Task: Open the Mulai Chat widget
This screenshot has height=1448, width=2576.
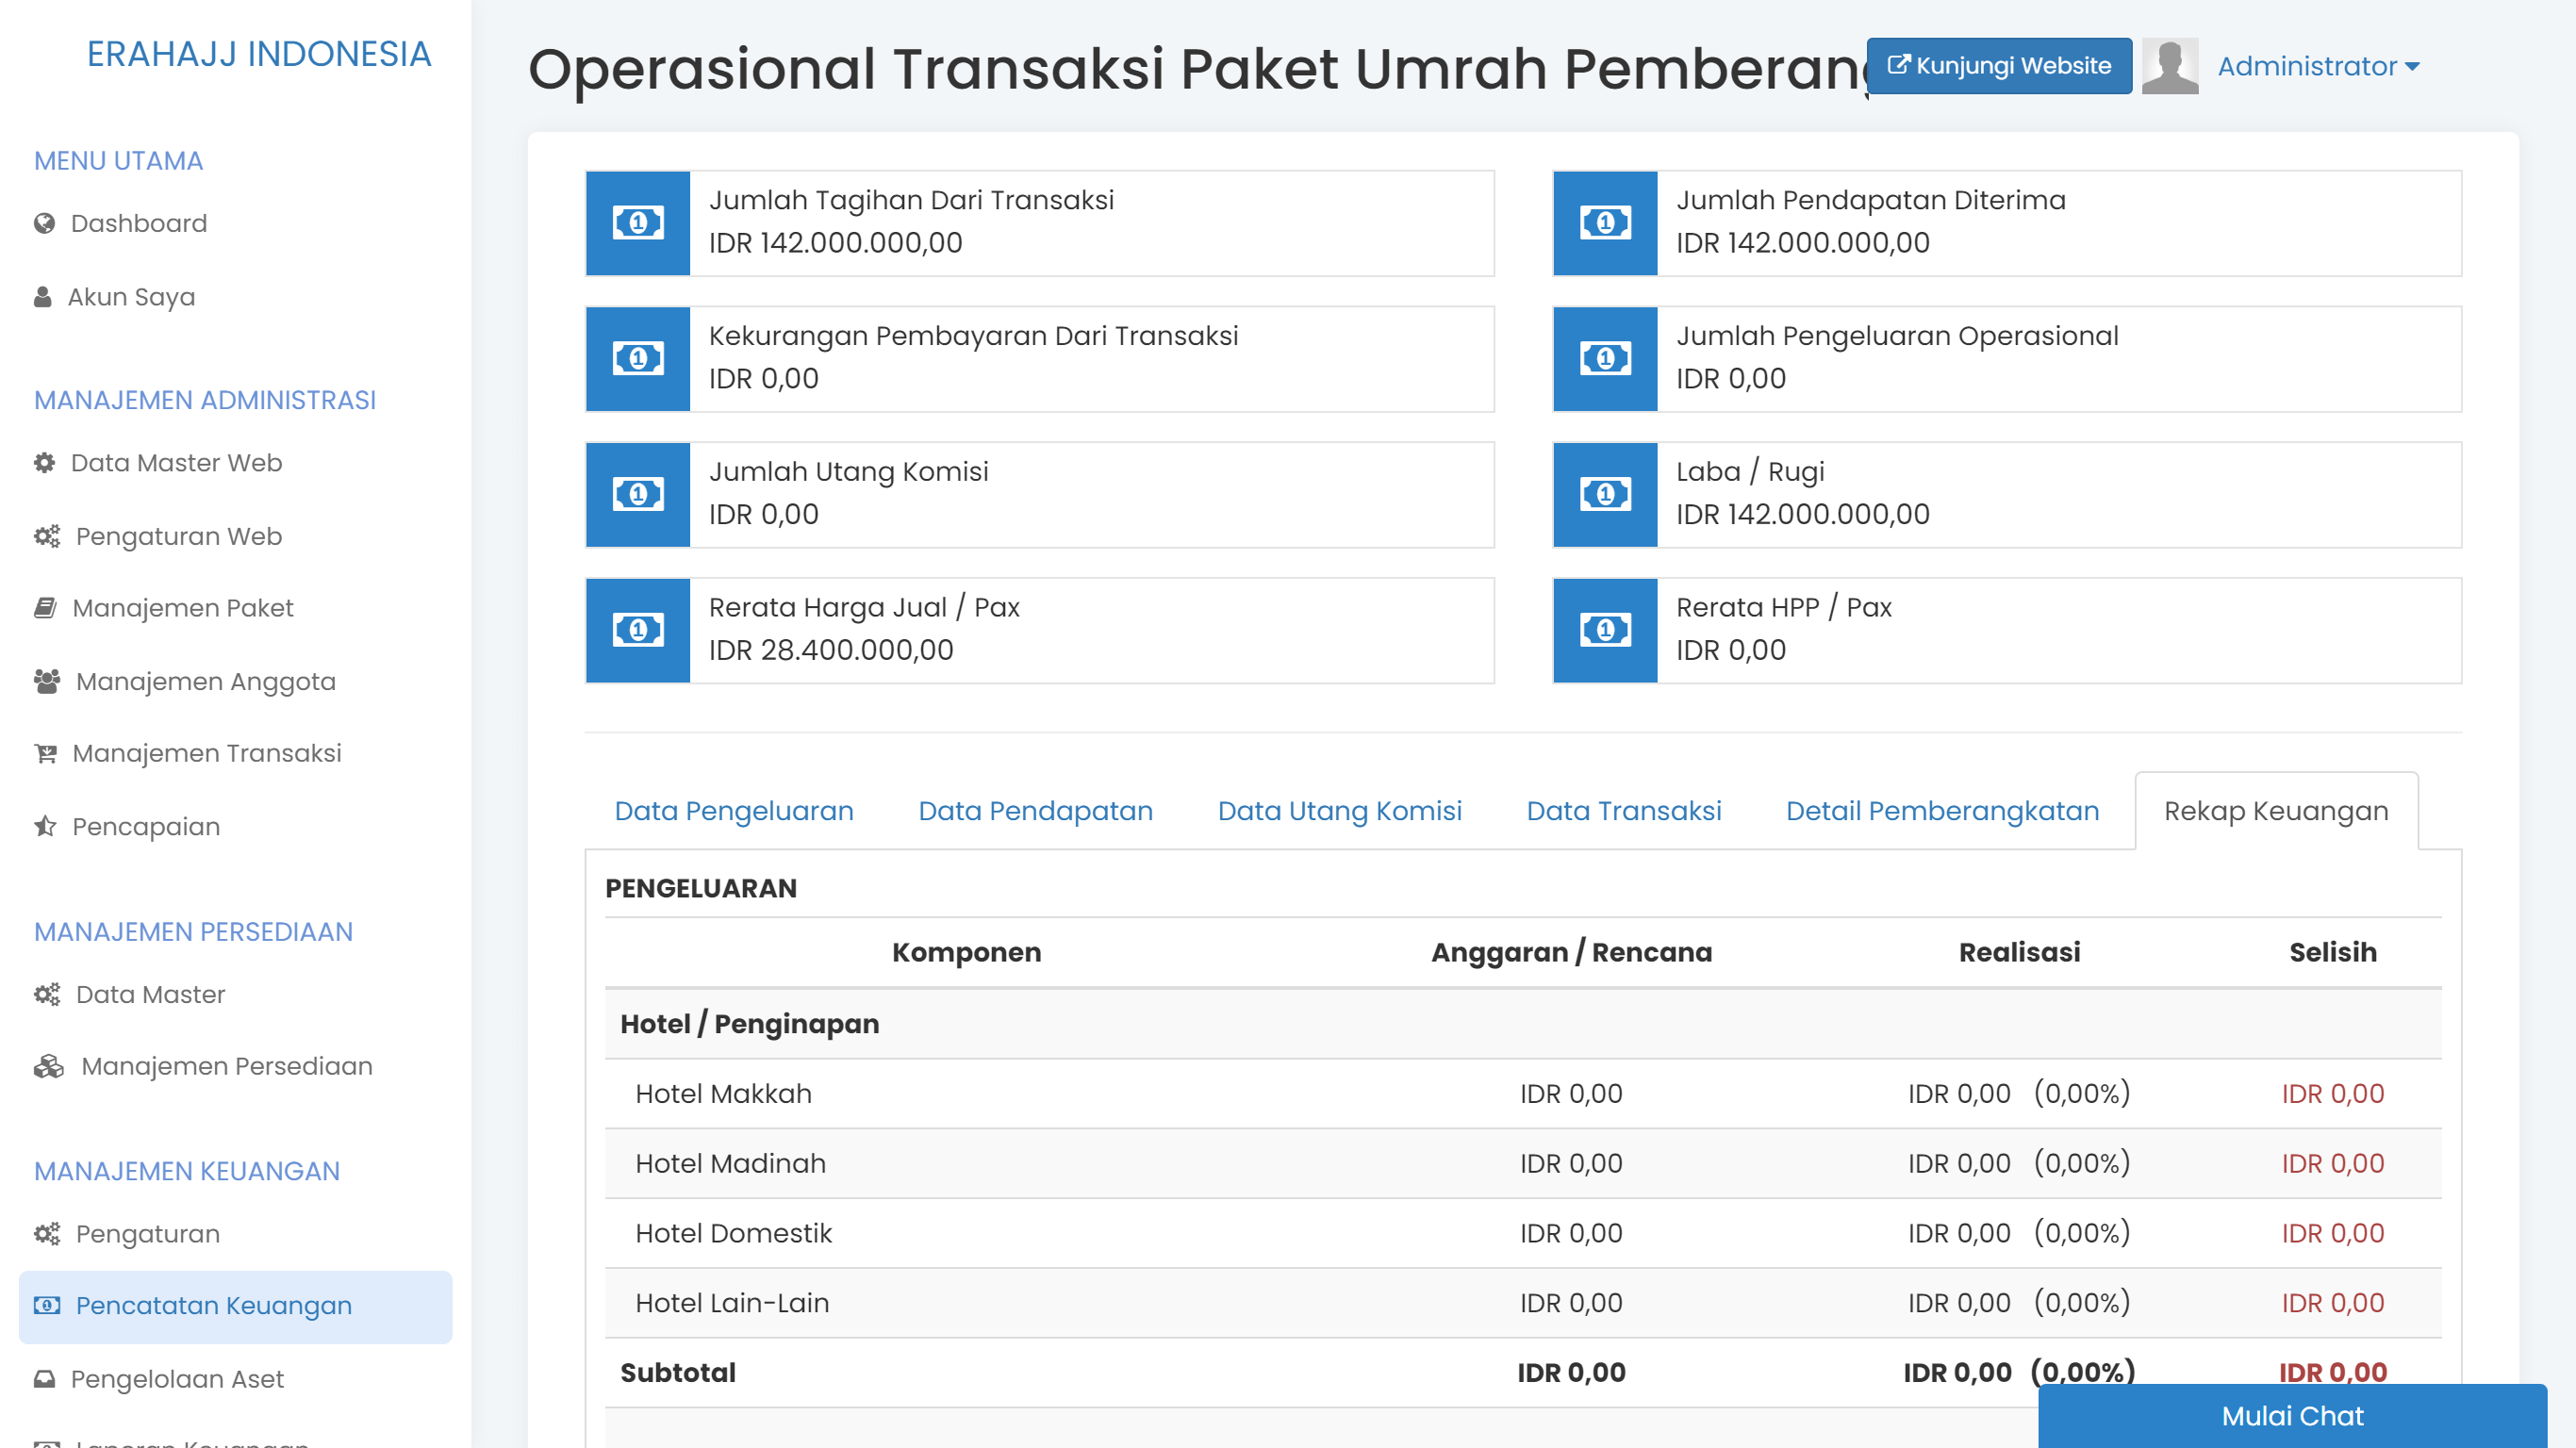Action: [2292, 1415]
